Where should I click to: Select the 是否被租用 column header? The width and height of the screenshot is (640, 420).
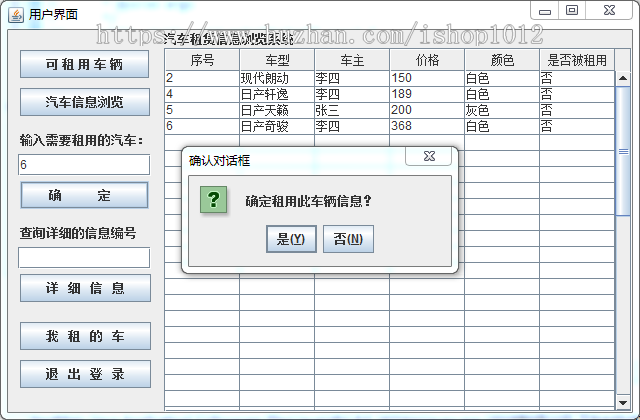coord(577,60)
